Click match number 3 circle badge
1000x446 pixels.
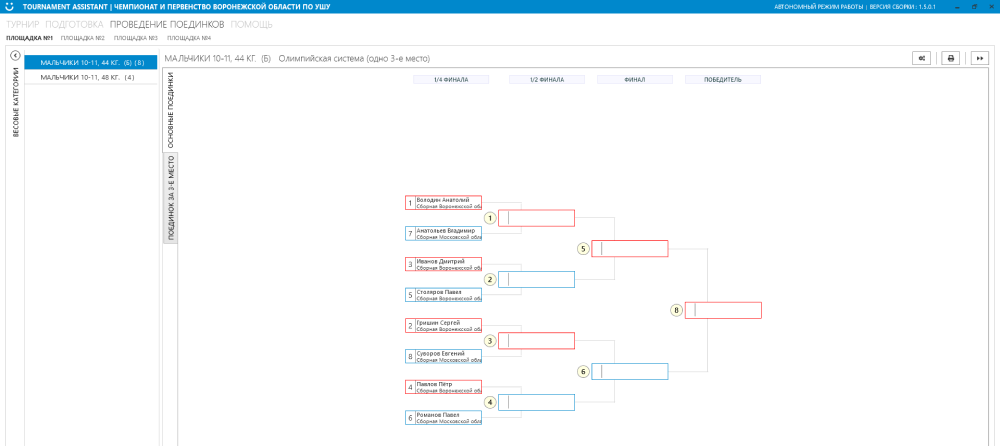click(490, 341)
